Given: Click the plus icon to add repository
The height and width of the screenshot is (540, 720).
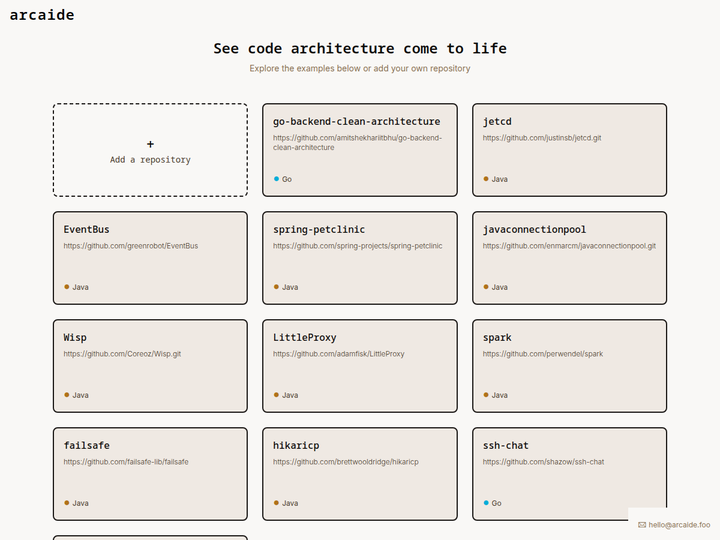Looking at the screenshot, I should 150,144.
